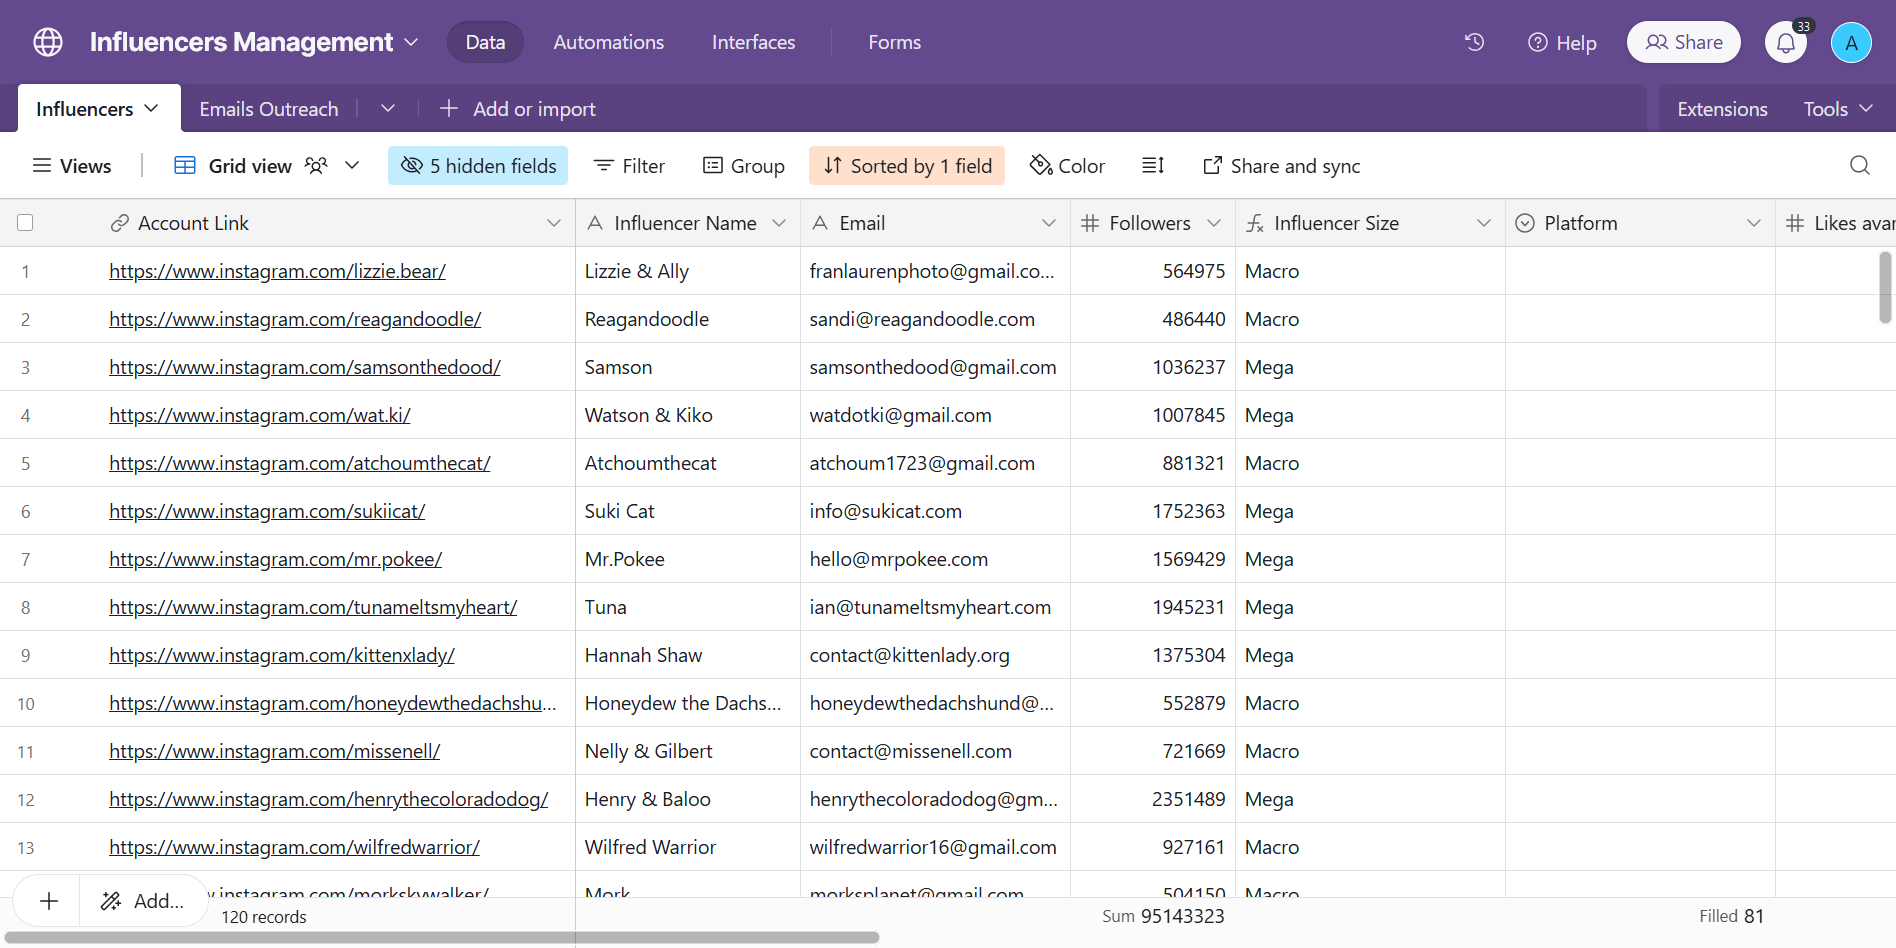
Task: Click the vertical scrollbar thumb
Action: point(1885,287)
